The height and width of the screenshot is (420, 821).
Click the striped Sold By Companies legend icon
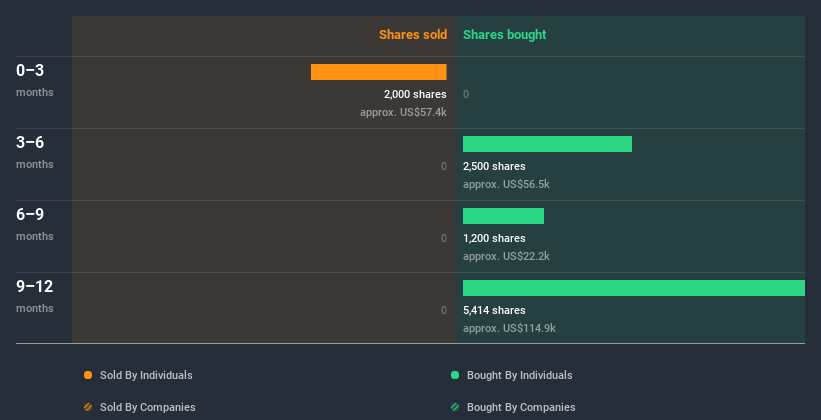coord(88,407)
